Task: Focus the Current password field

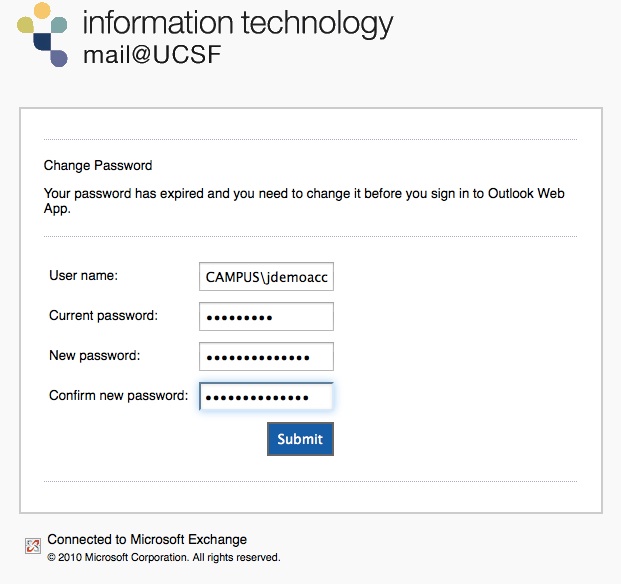Action: pos(266,316)
